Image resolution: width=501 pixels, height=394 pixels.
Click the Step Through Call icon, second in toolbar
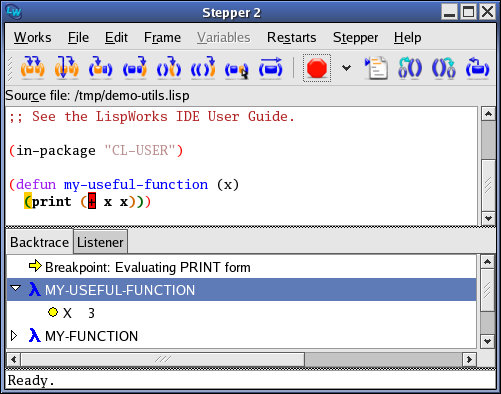coord(66,68)
